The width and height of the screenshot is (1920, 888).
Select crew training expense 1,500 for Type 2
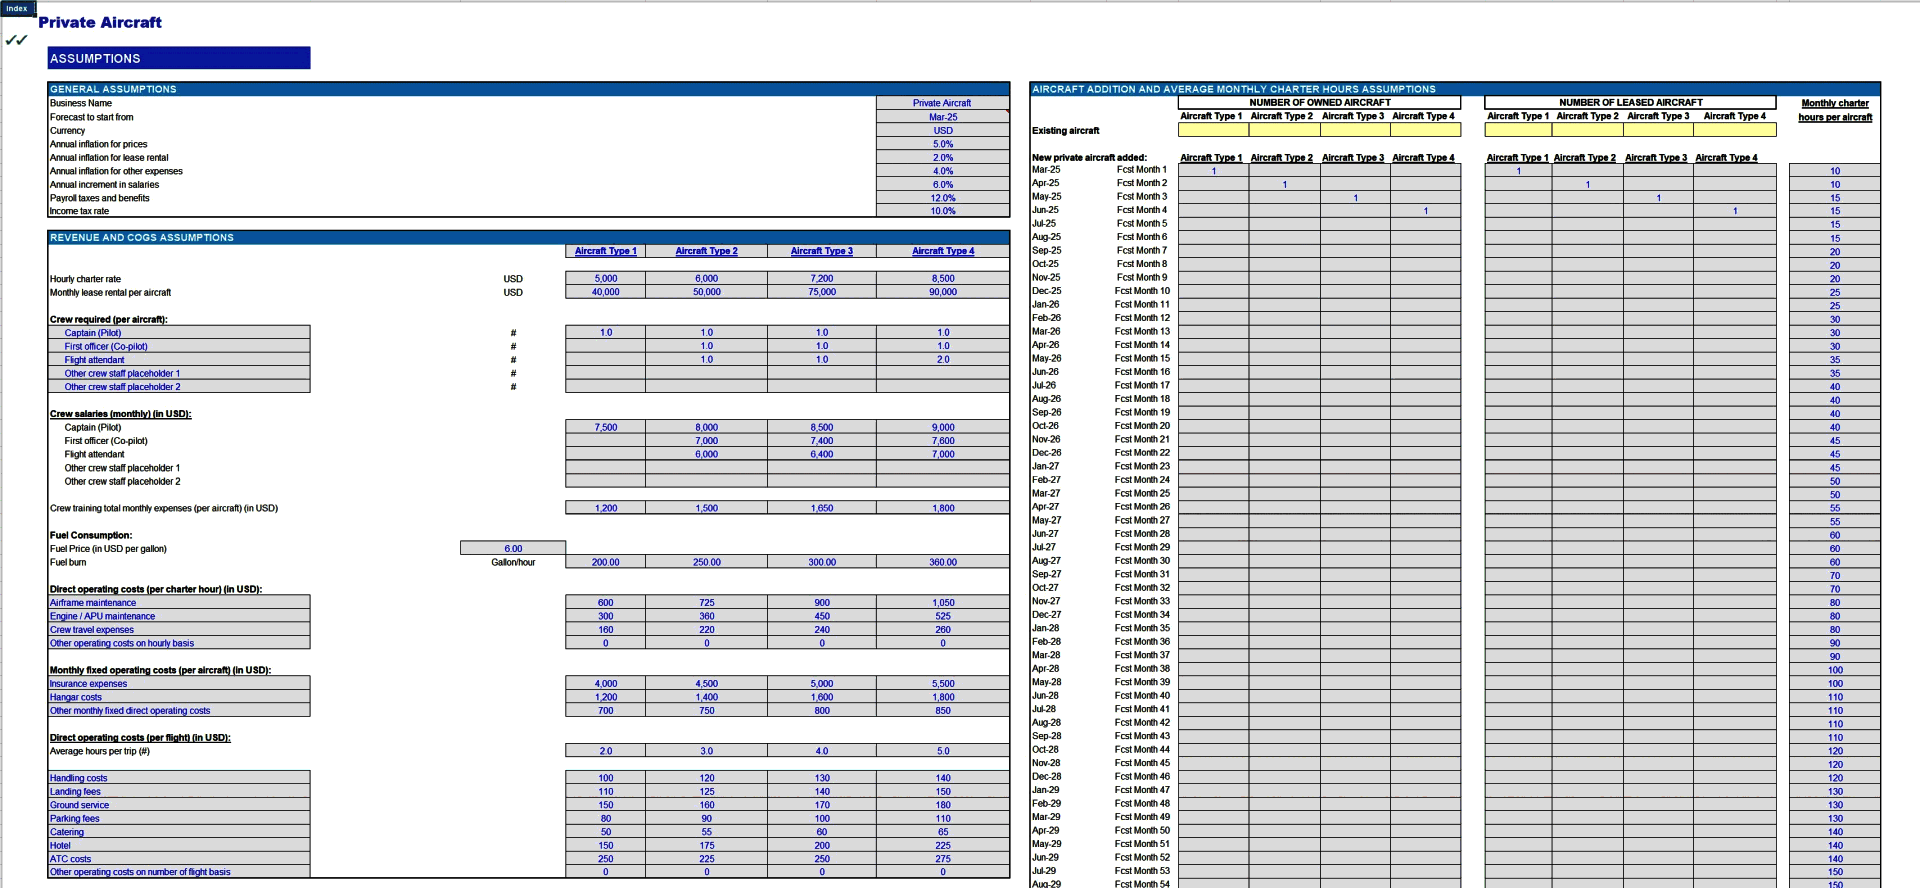[x=706, y=508]
